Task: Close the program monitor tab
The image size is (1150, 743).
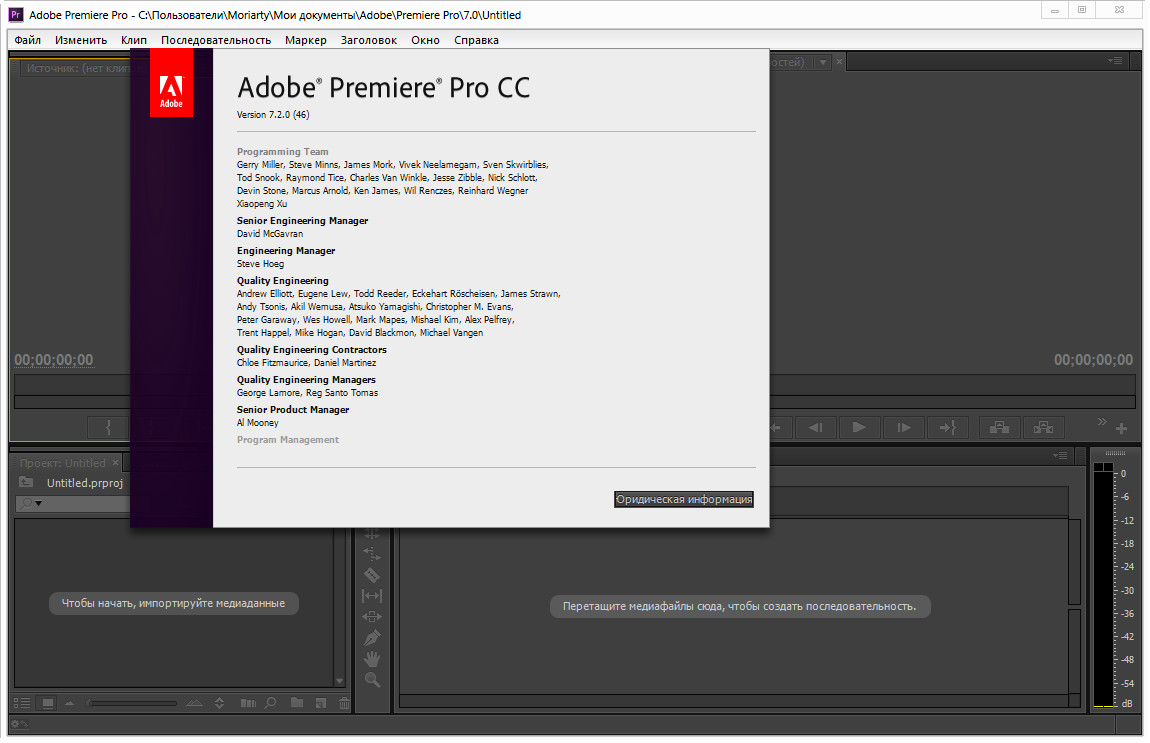Action: (840, 62)
